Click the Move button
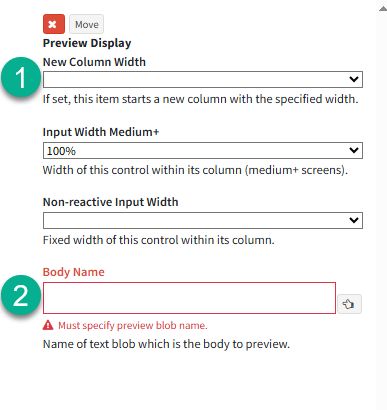 (87, 24)
